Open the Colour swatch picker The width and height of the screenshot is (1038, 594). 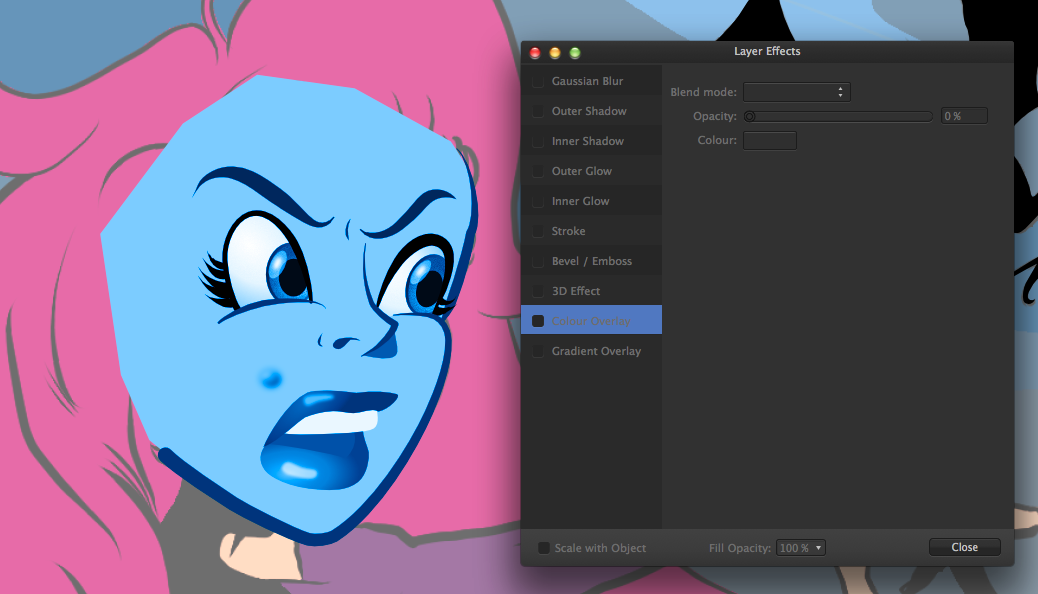(770, 140)
